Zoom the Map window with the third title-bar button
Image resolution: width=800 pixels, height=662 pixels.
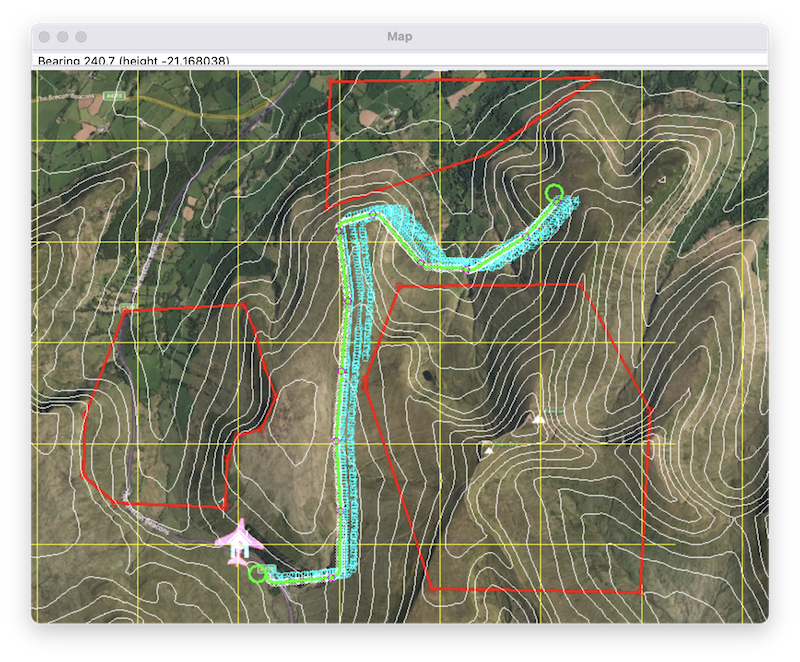coord(81,37)
